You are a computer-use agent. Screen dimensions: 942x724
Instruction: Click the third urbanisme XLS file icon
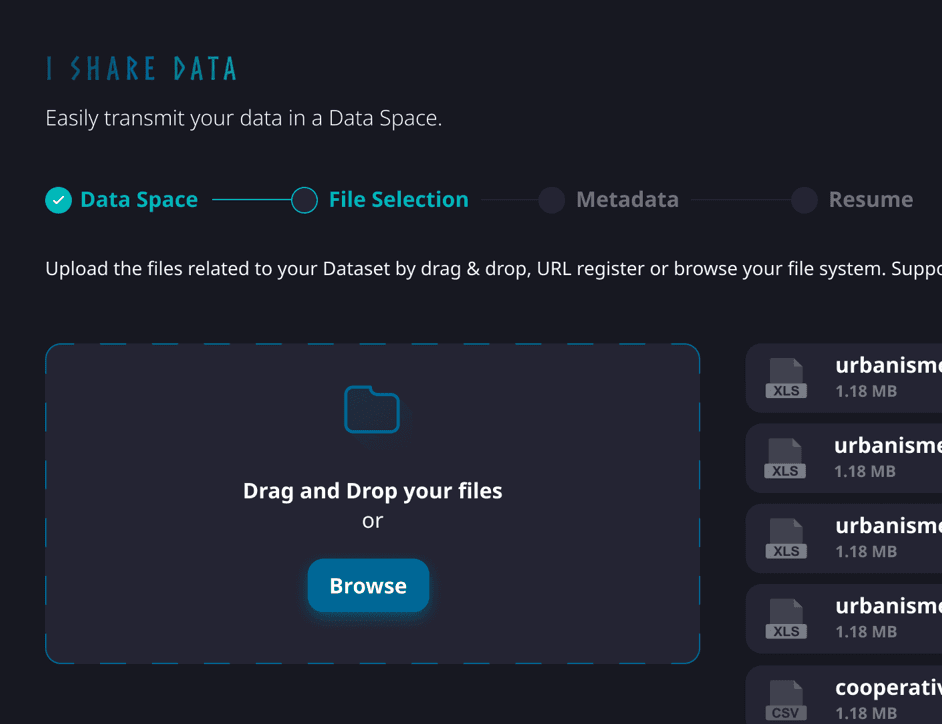[x=786, y=538]
